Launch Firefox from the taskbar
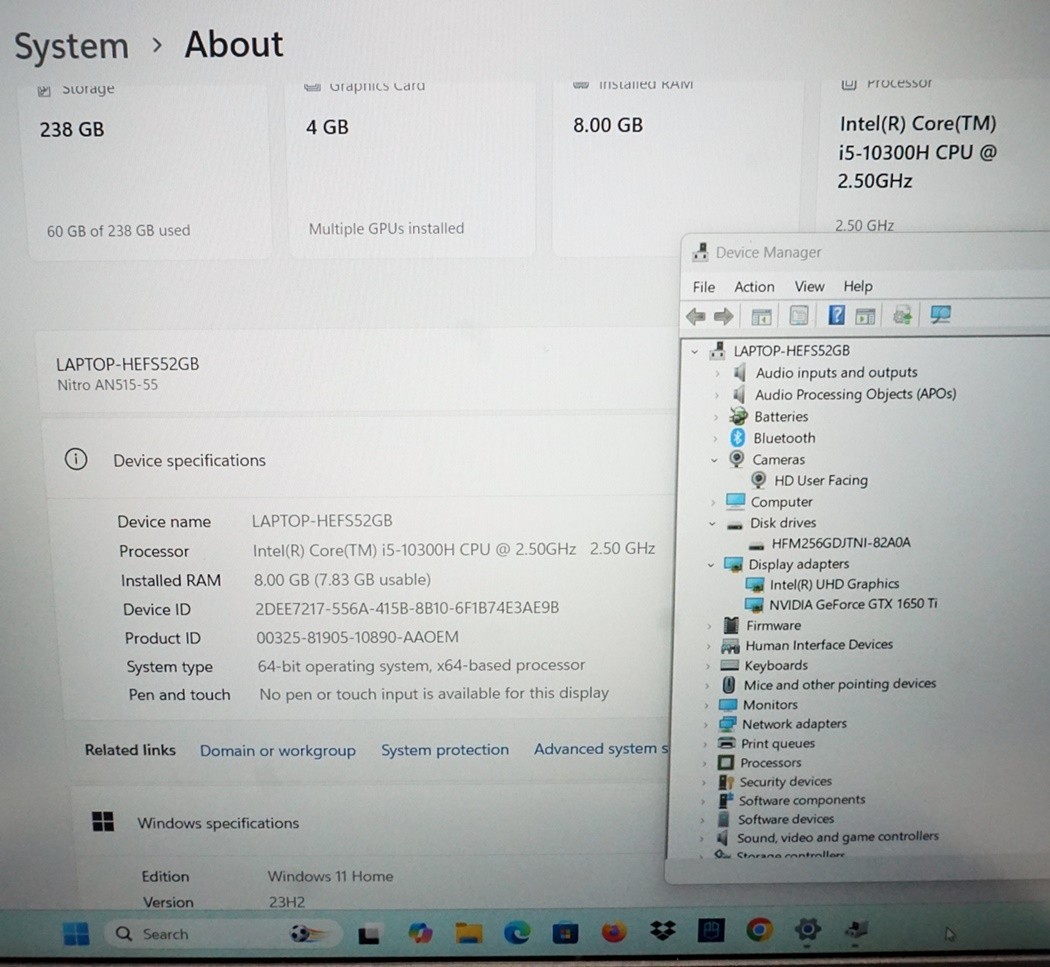This screenshot has height=967, width=1050. (613, 932)
